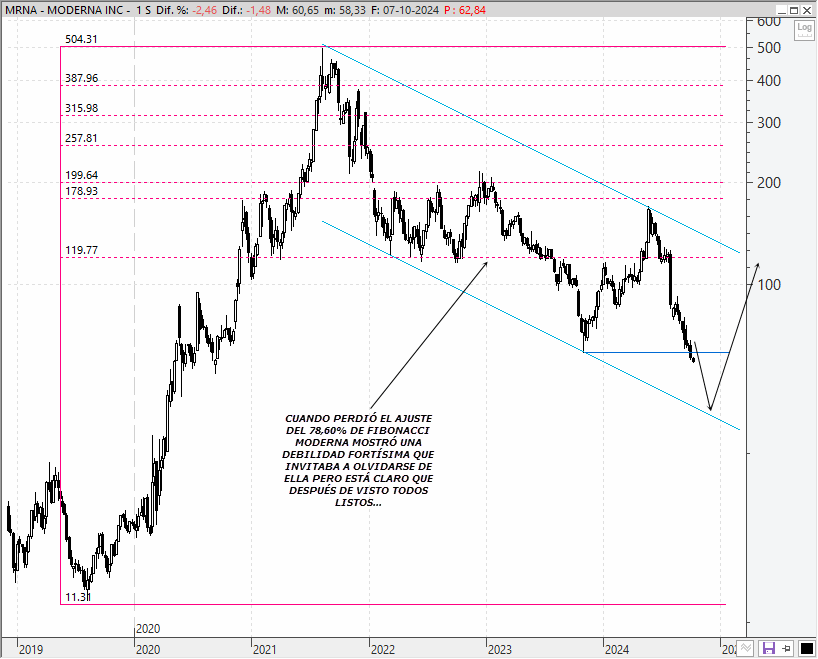Click the double chevron icon at chart bottom

746,649
